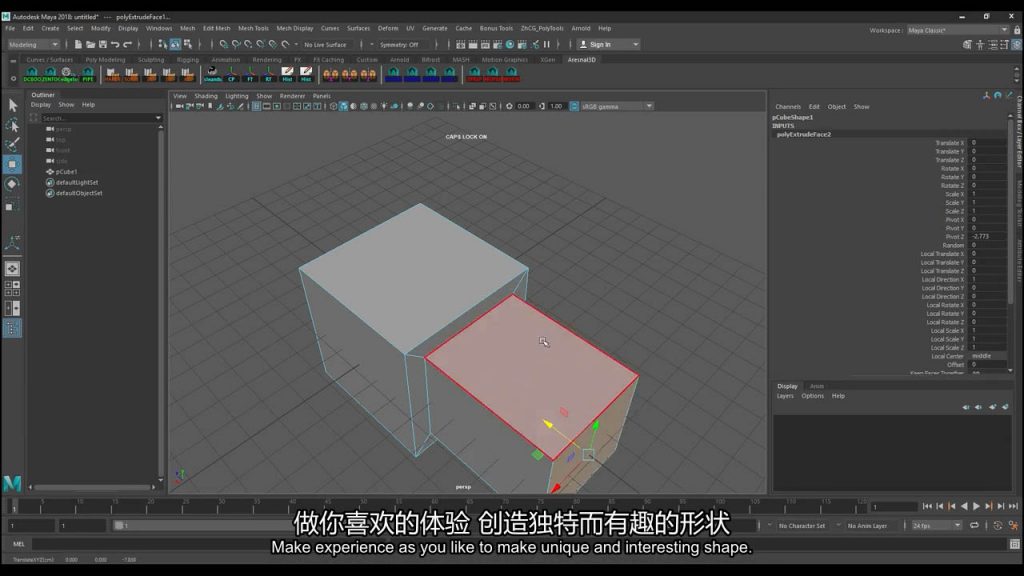1024x576 pixels.
Task: Click the RT shelf tool icon
Action: pos(268,74)
